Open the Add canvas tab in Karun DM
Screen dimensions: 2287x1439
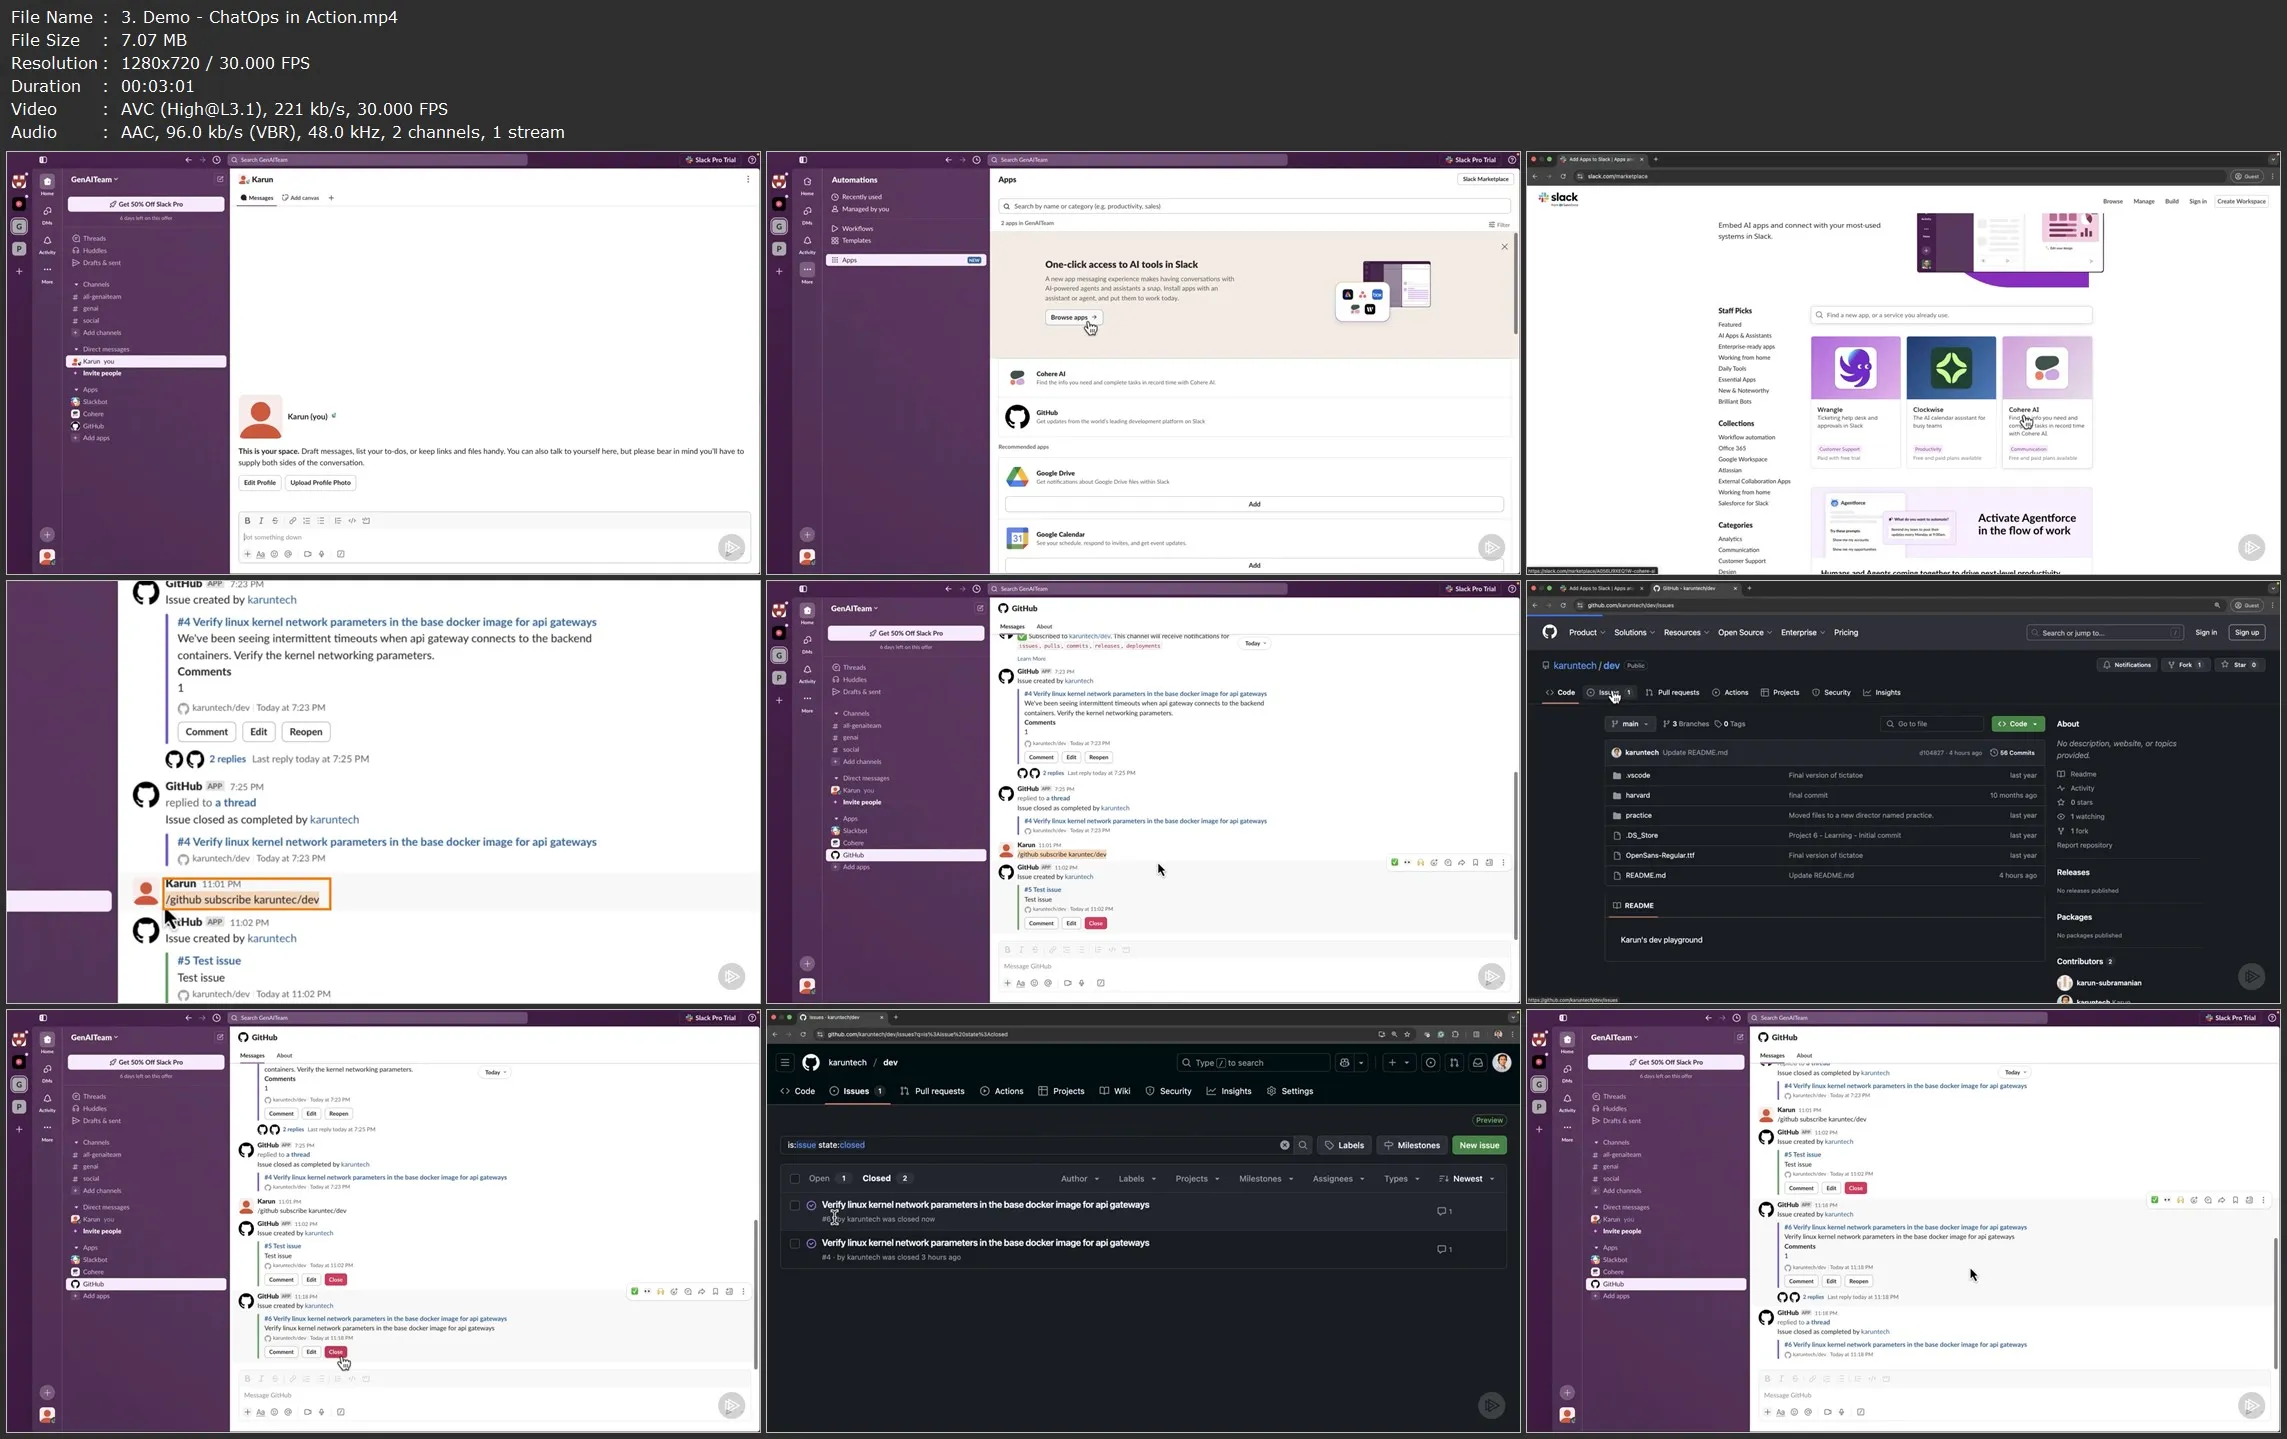(x=300, y=198)
